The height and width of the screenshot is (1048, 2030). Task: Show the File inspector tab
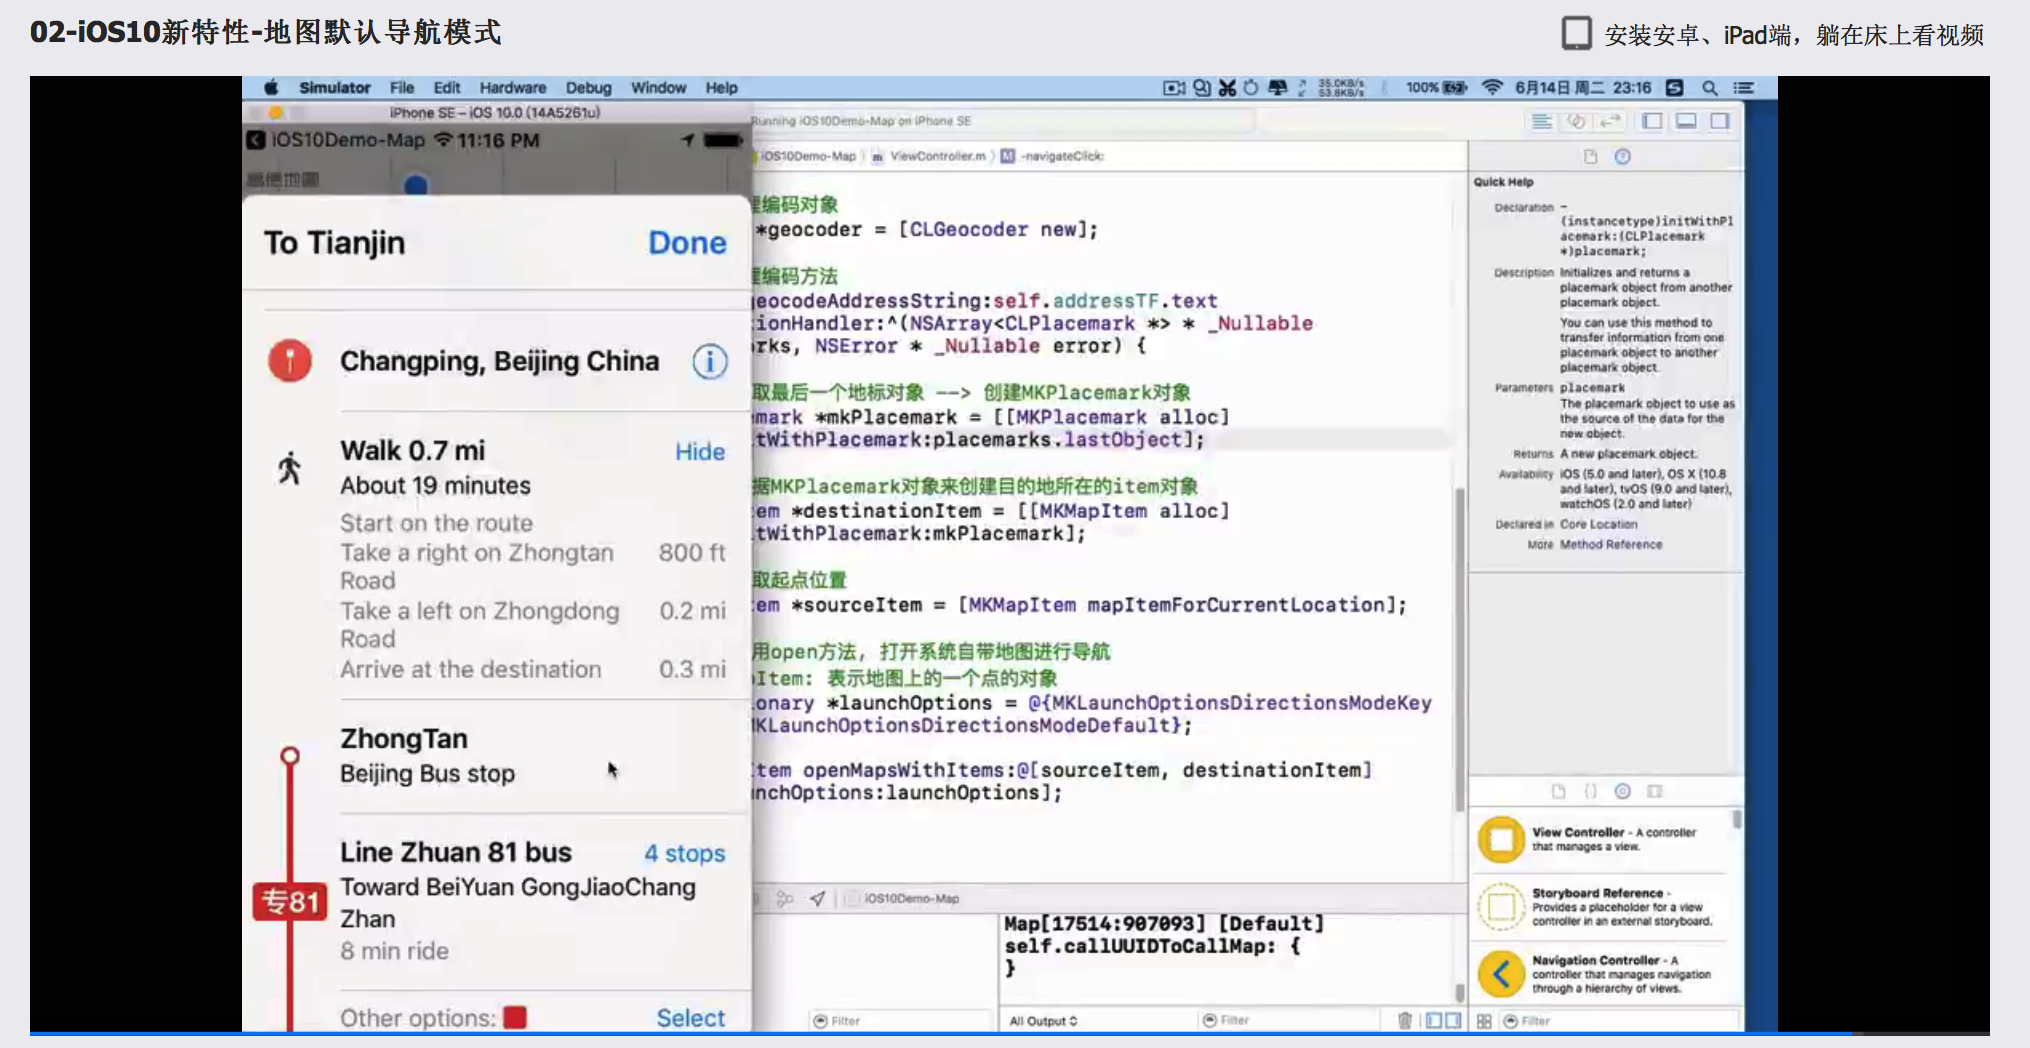point(1591,156)
